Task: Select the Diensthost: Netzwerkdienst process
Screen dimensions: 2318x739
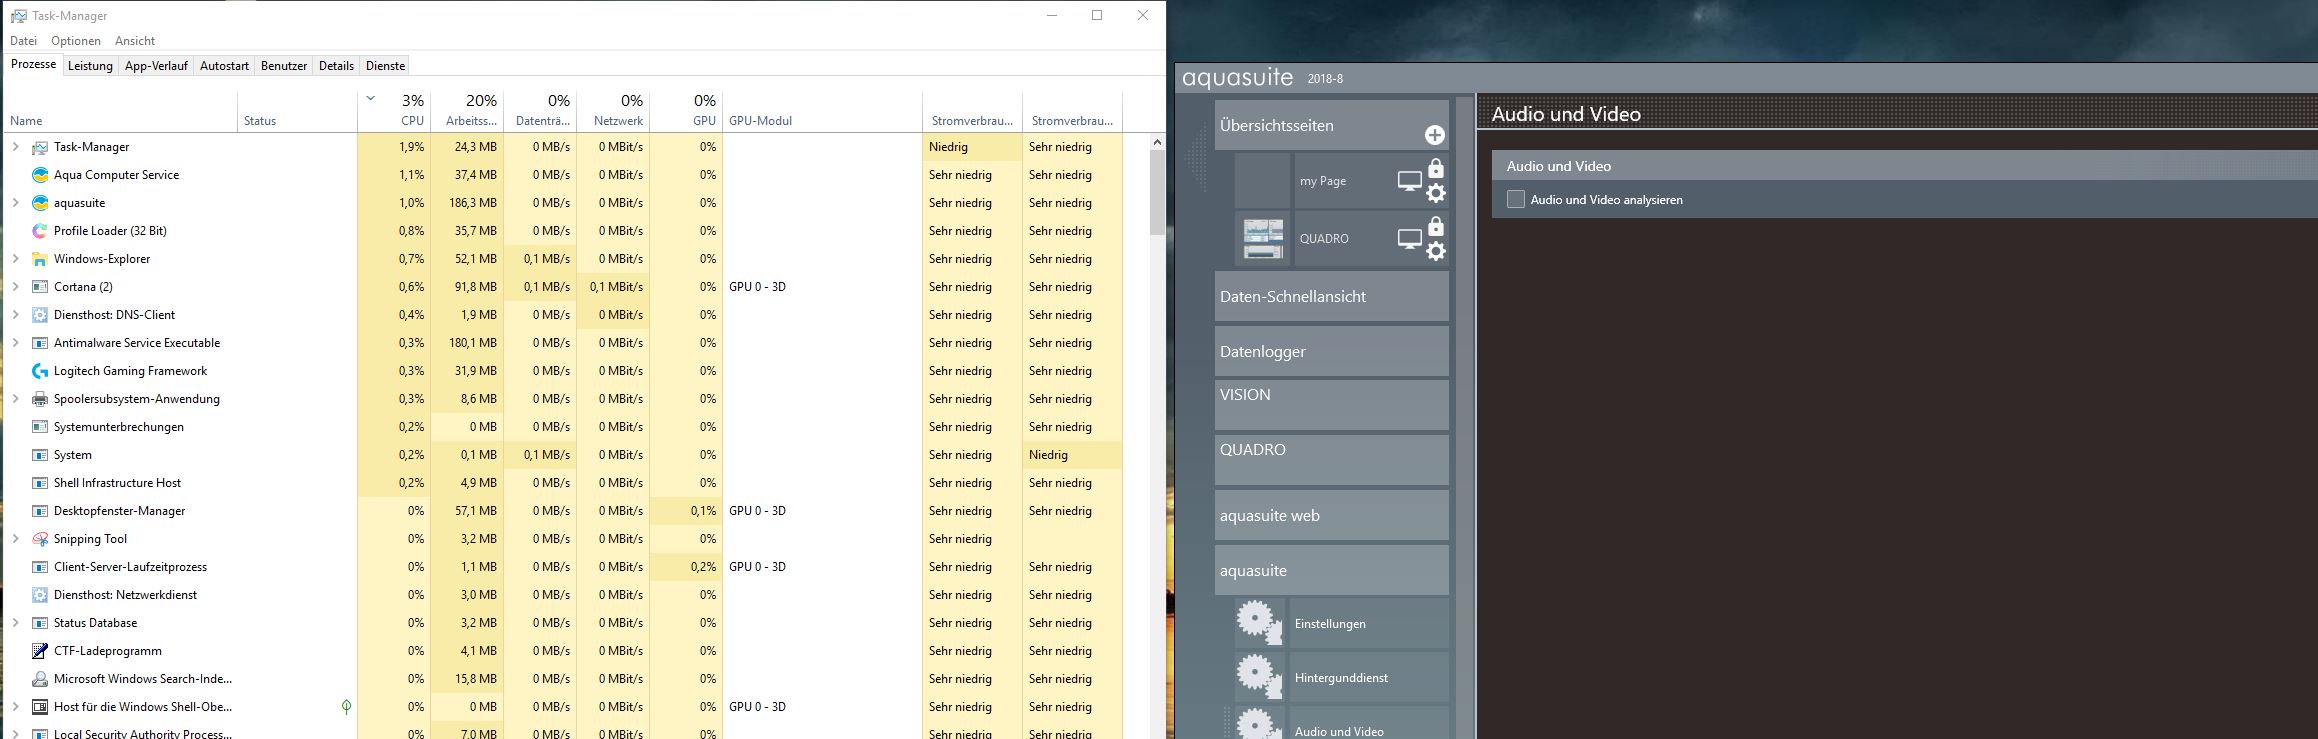Action: [562, 595]
